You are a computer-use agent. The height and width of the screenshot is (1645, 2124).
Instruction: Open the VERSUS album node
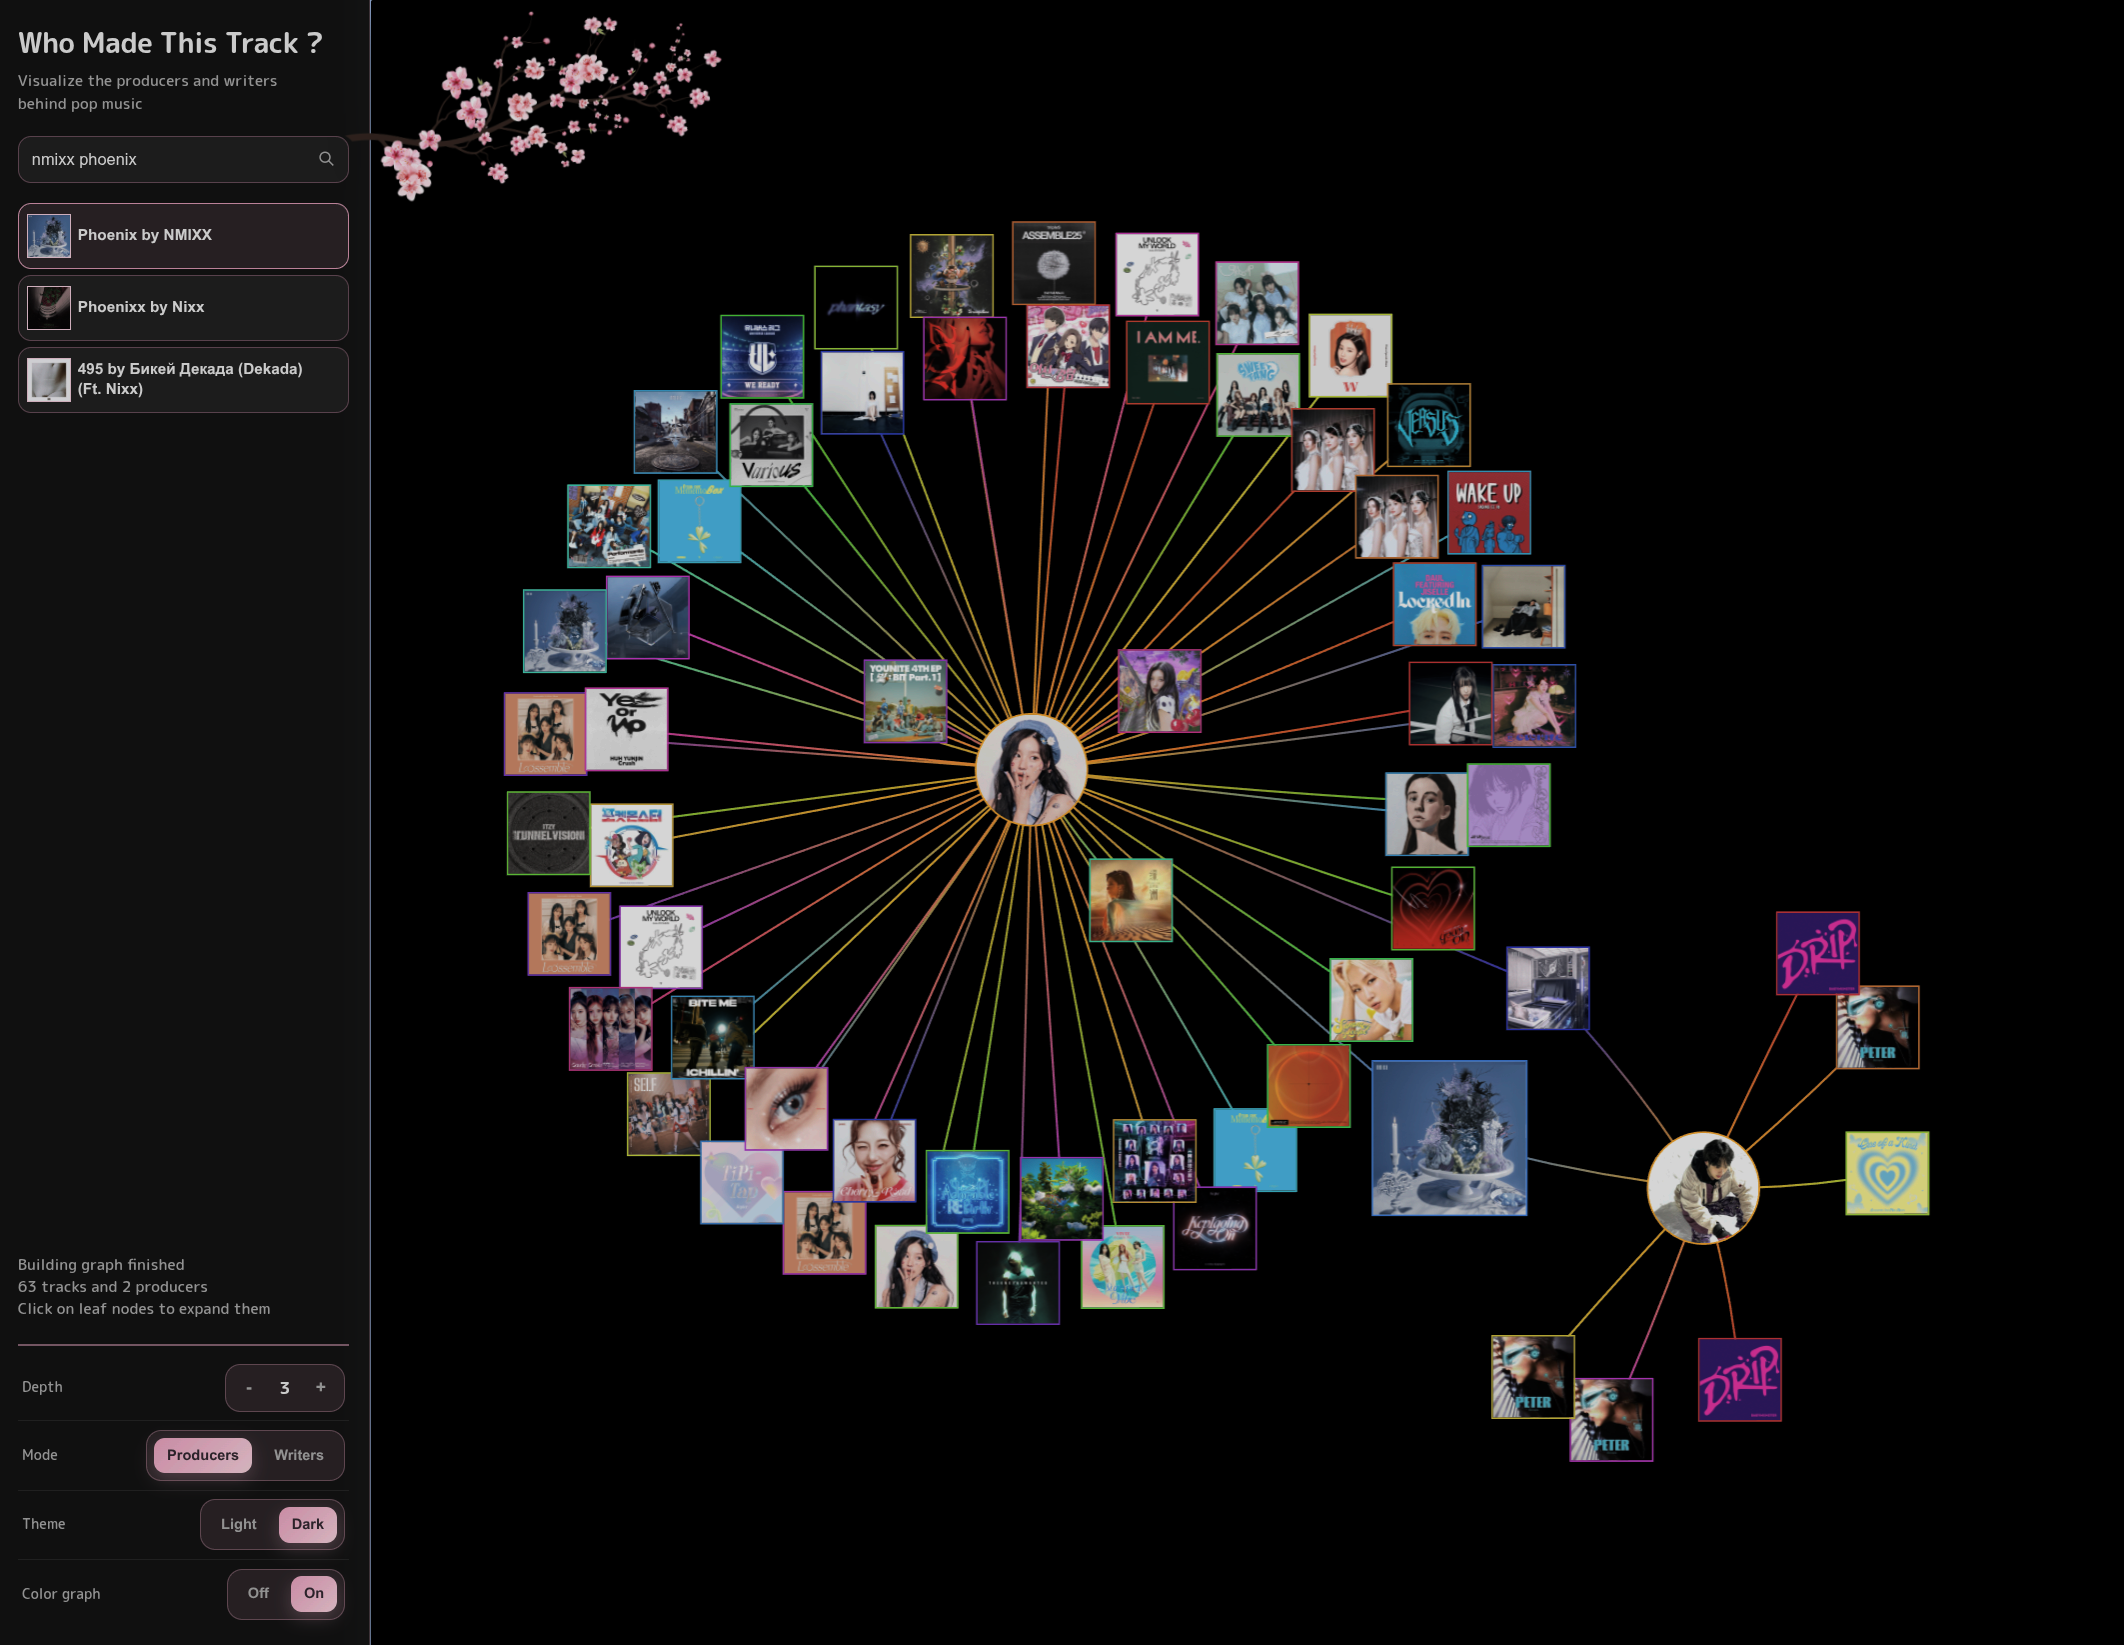click(x=1429, y=425)
